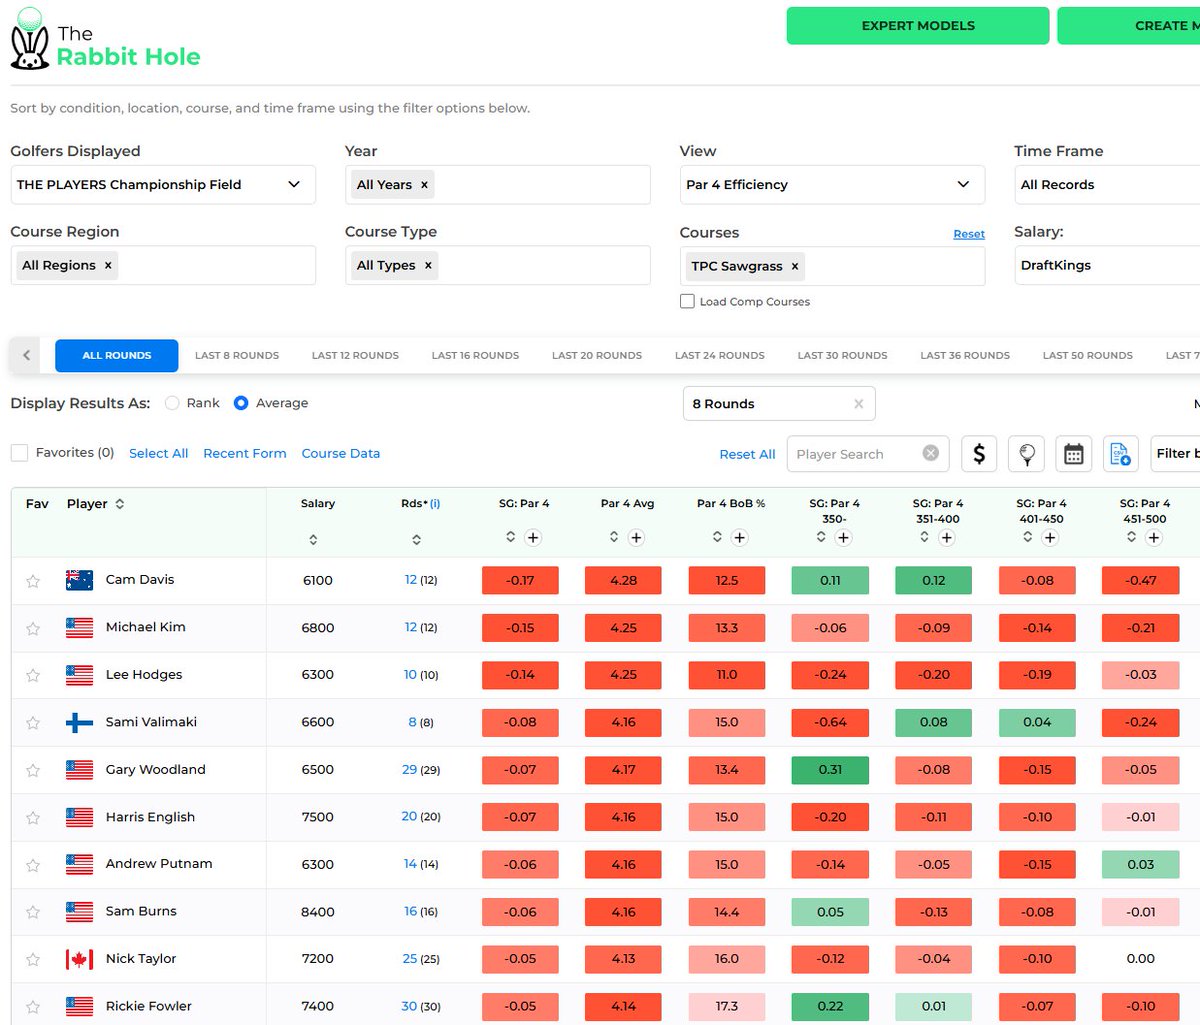This screenshot has height=1025, width=1200.
Task: Switch to LAST 12 ROUNDS tab
Action: 355,356
